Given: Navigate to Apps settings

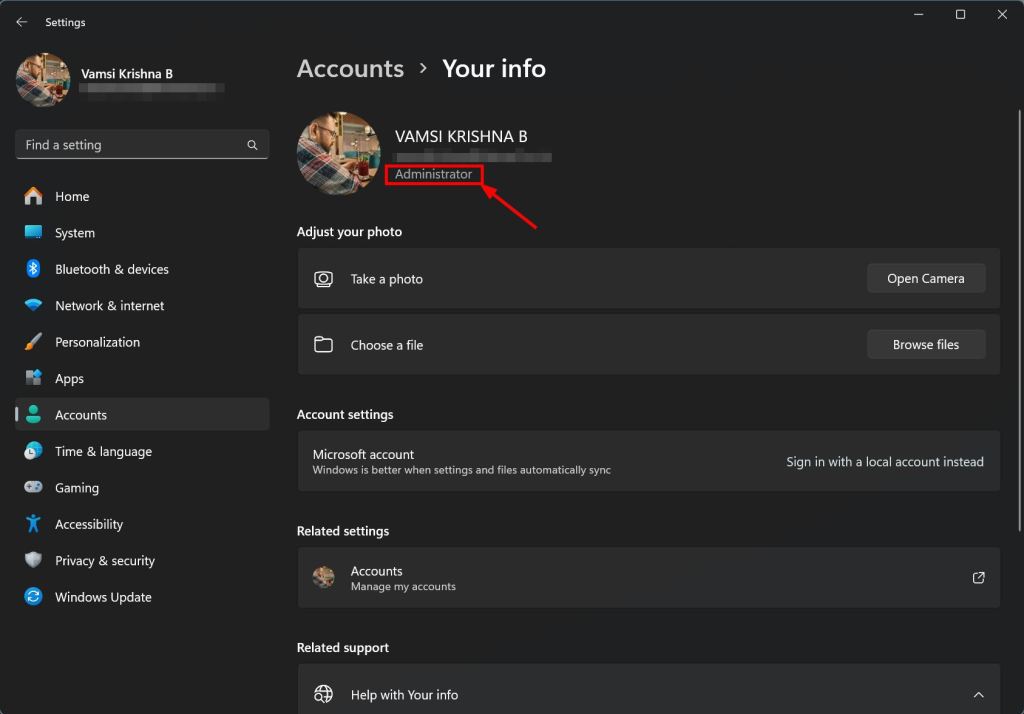Looking at the screenshot, I should (142, 378).
